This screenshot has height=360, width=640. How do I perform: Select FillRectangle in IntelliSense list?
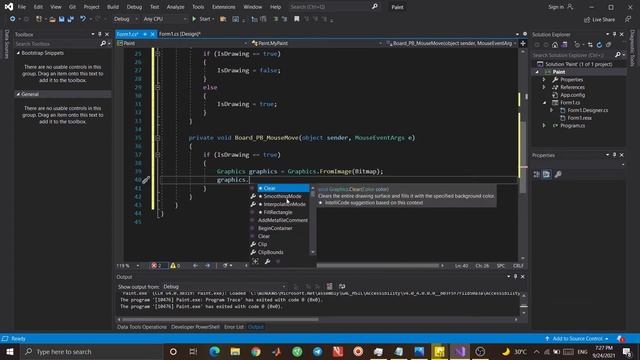pyautogui.click(x=278, y=212)
